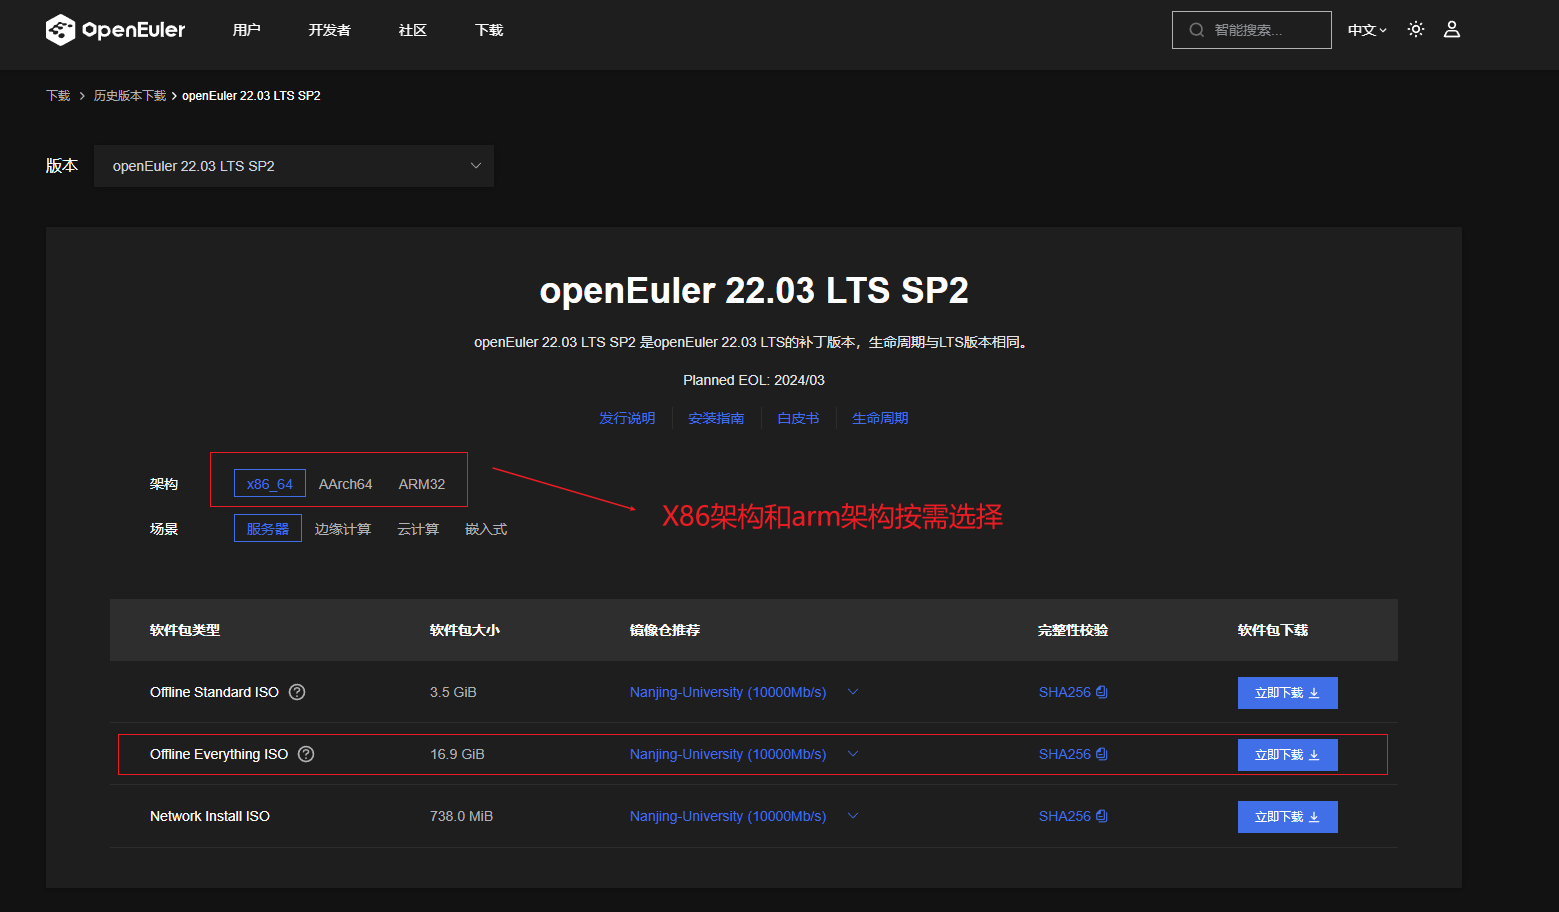Select x86_64 architecture
This screenshot has width=1559, height=912.
coord(270,484)
